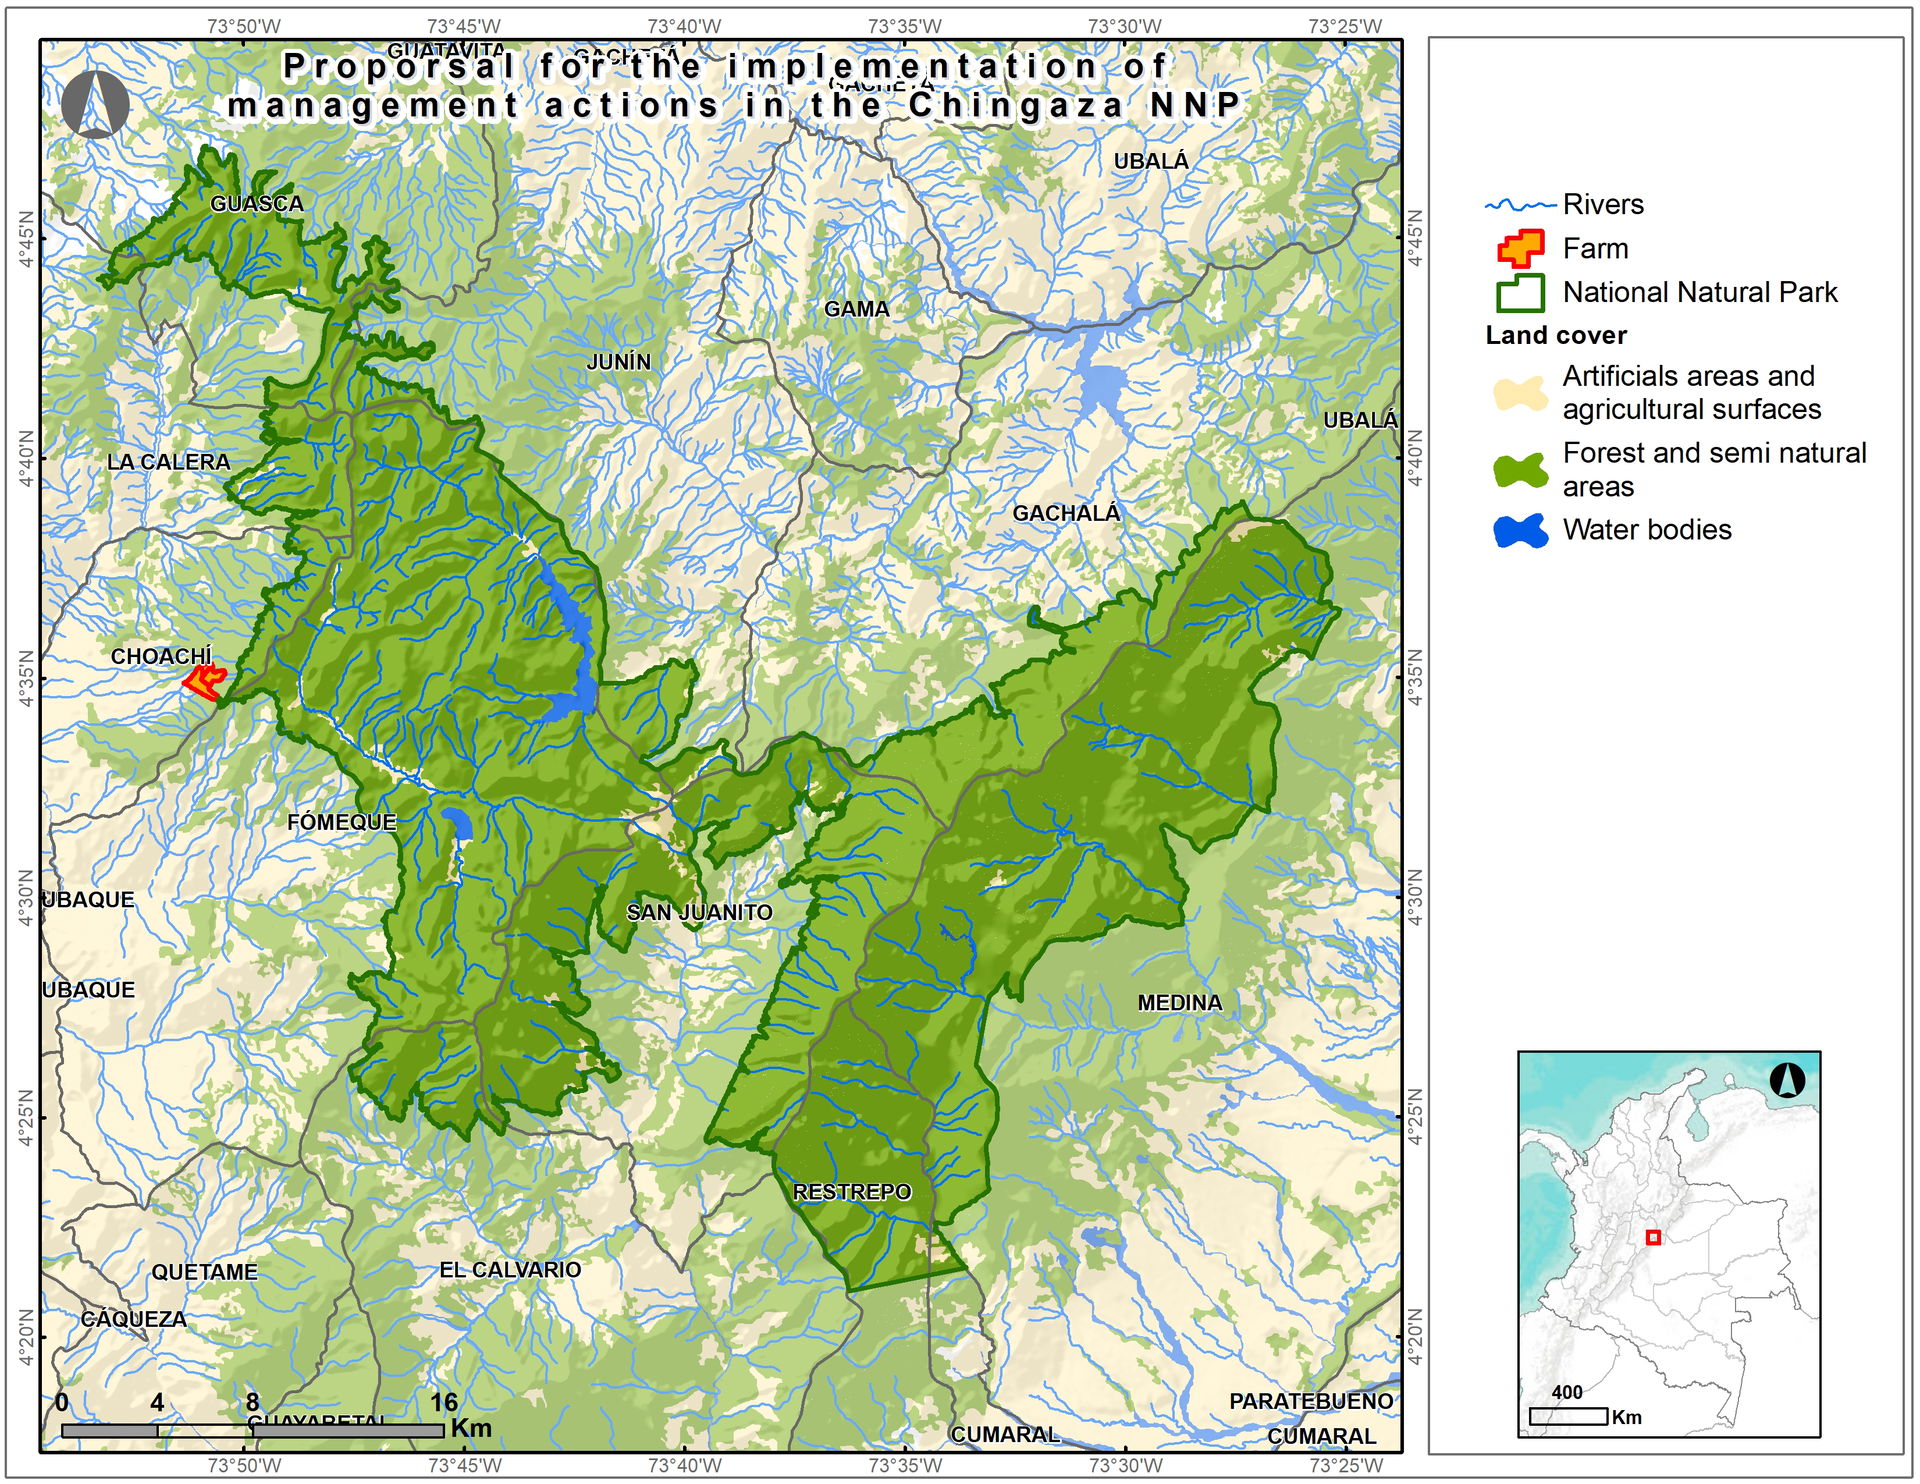Click the Artificials areas legend color swatch

[1520, 394]
